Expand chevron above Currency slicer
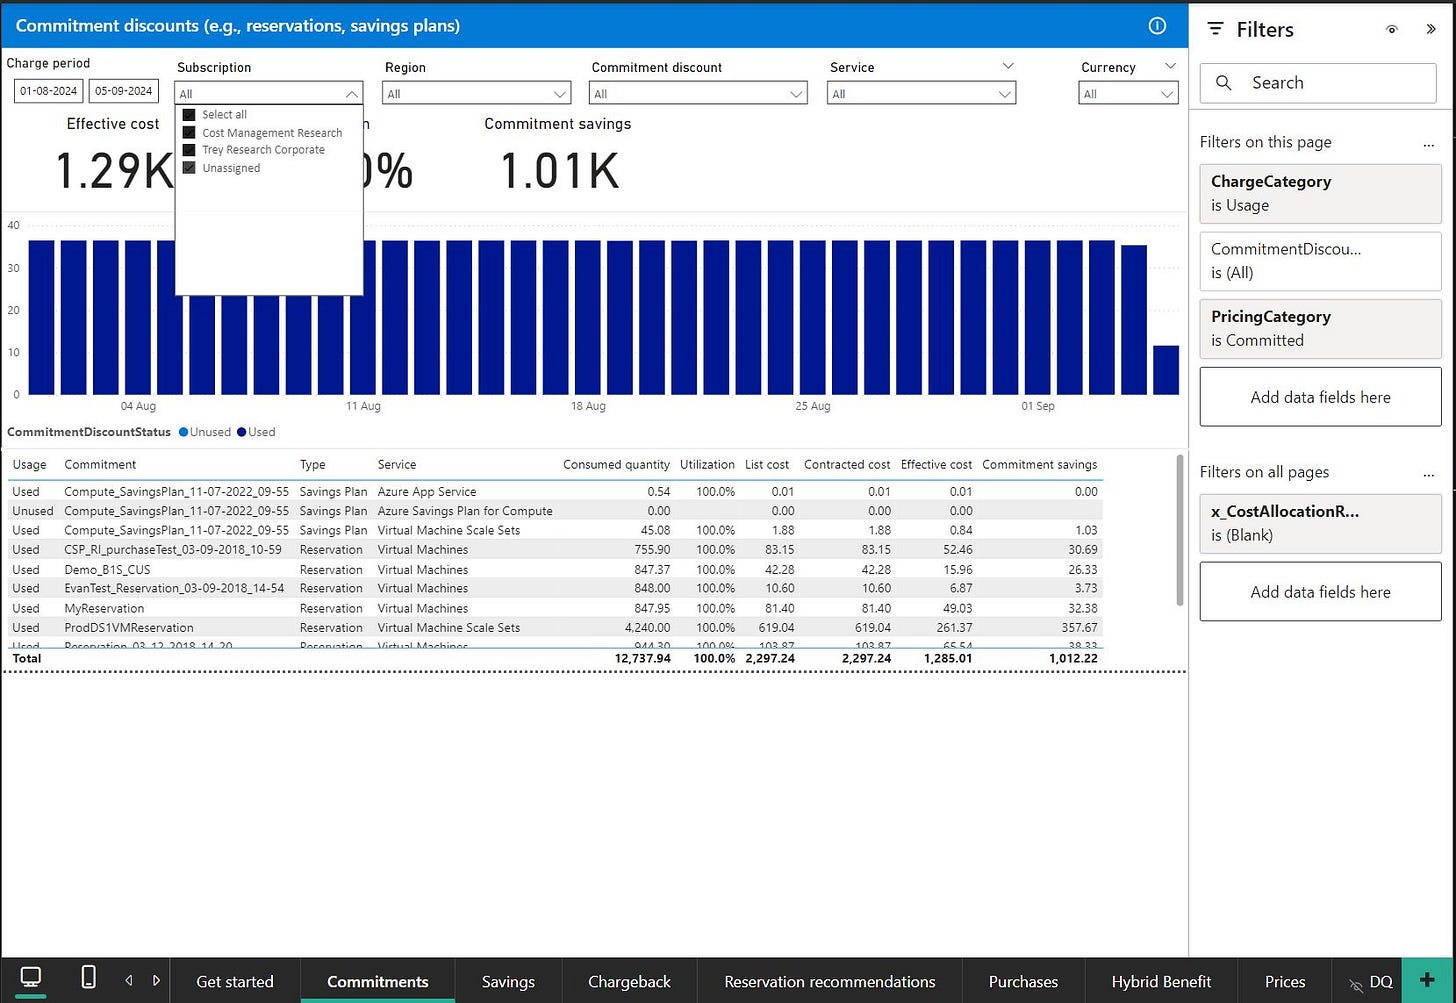 (1170, 66)
